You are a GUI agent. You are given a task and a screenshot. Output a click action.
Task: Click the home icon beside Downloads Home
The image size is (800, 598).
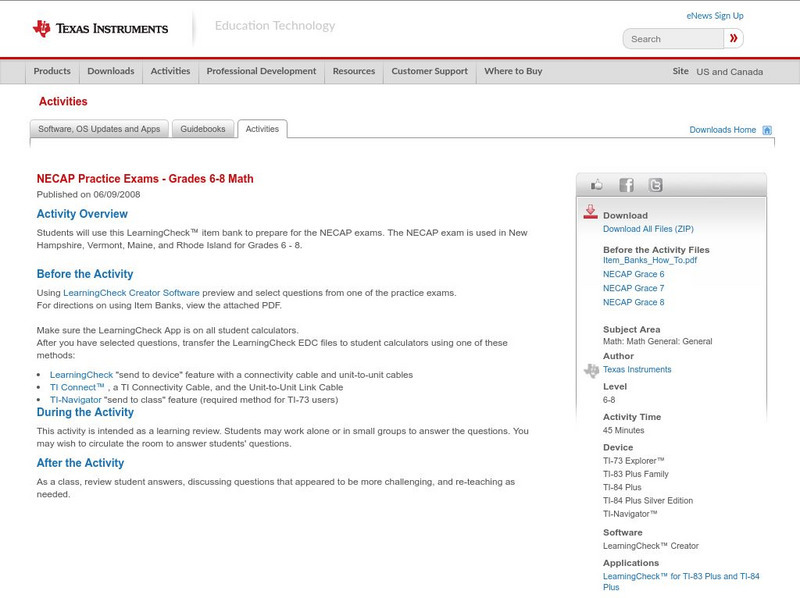[765, 130]
